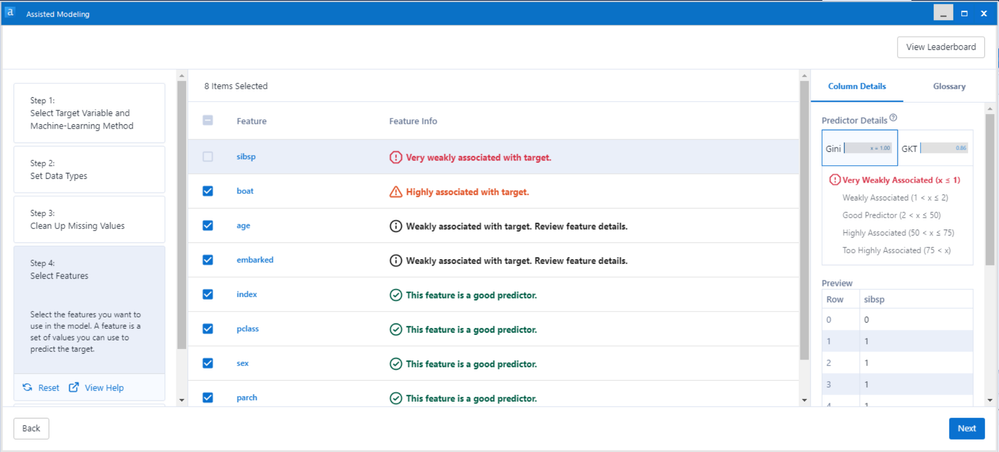Click the embarked feature name
Viewport: 999px width, 452px height.
(x=255, y=260)
